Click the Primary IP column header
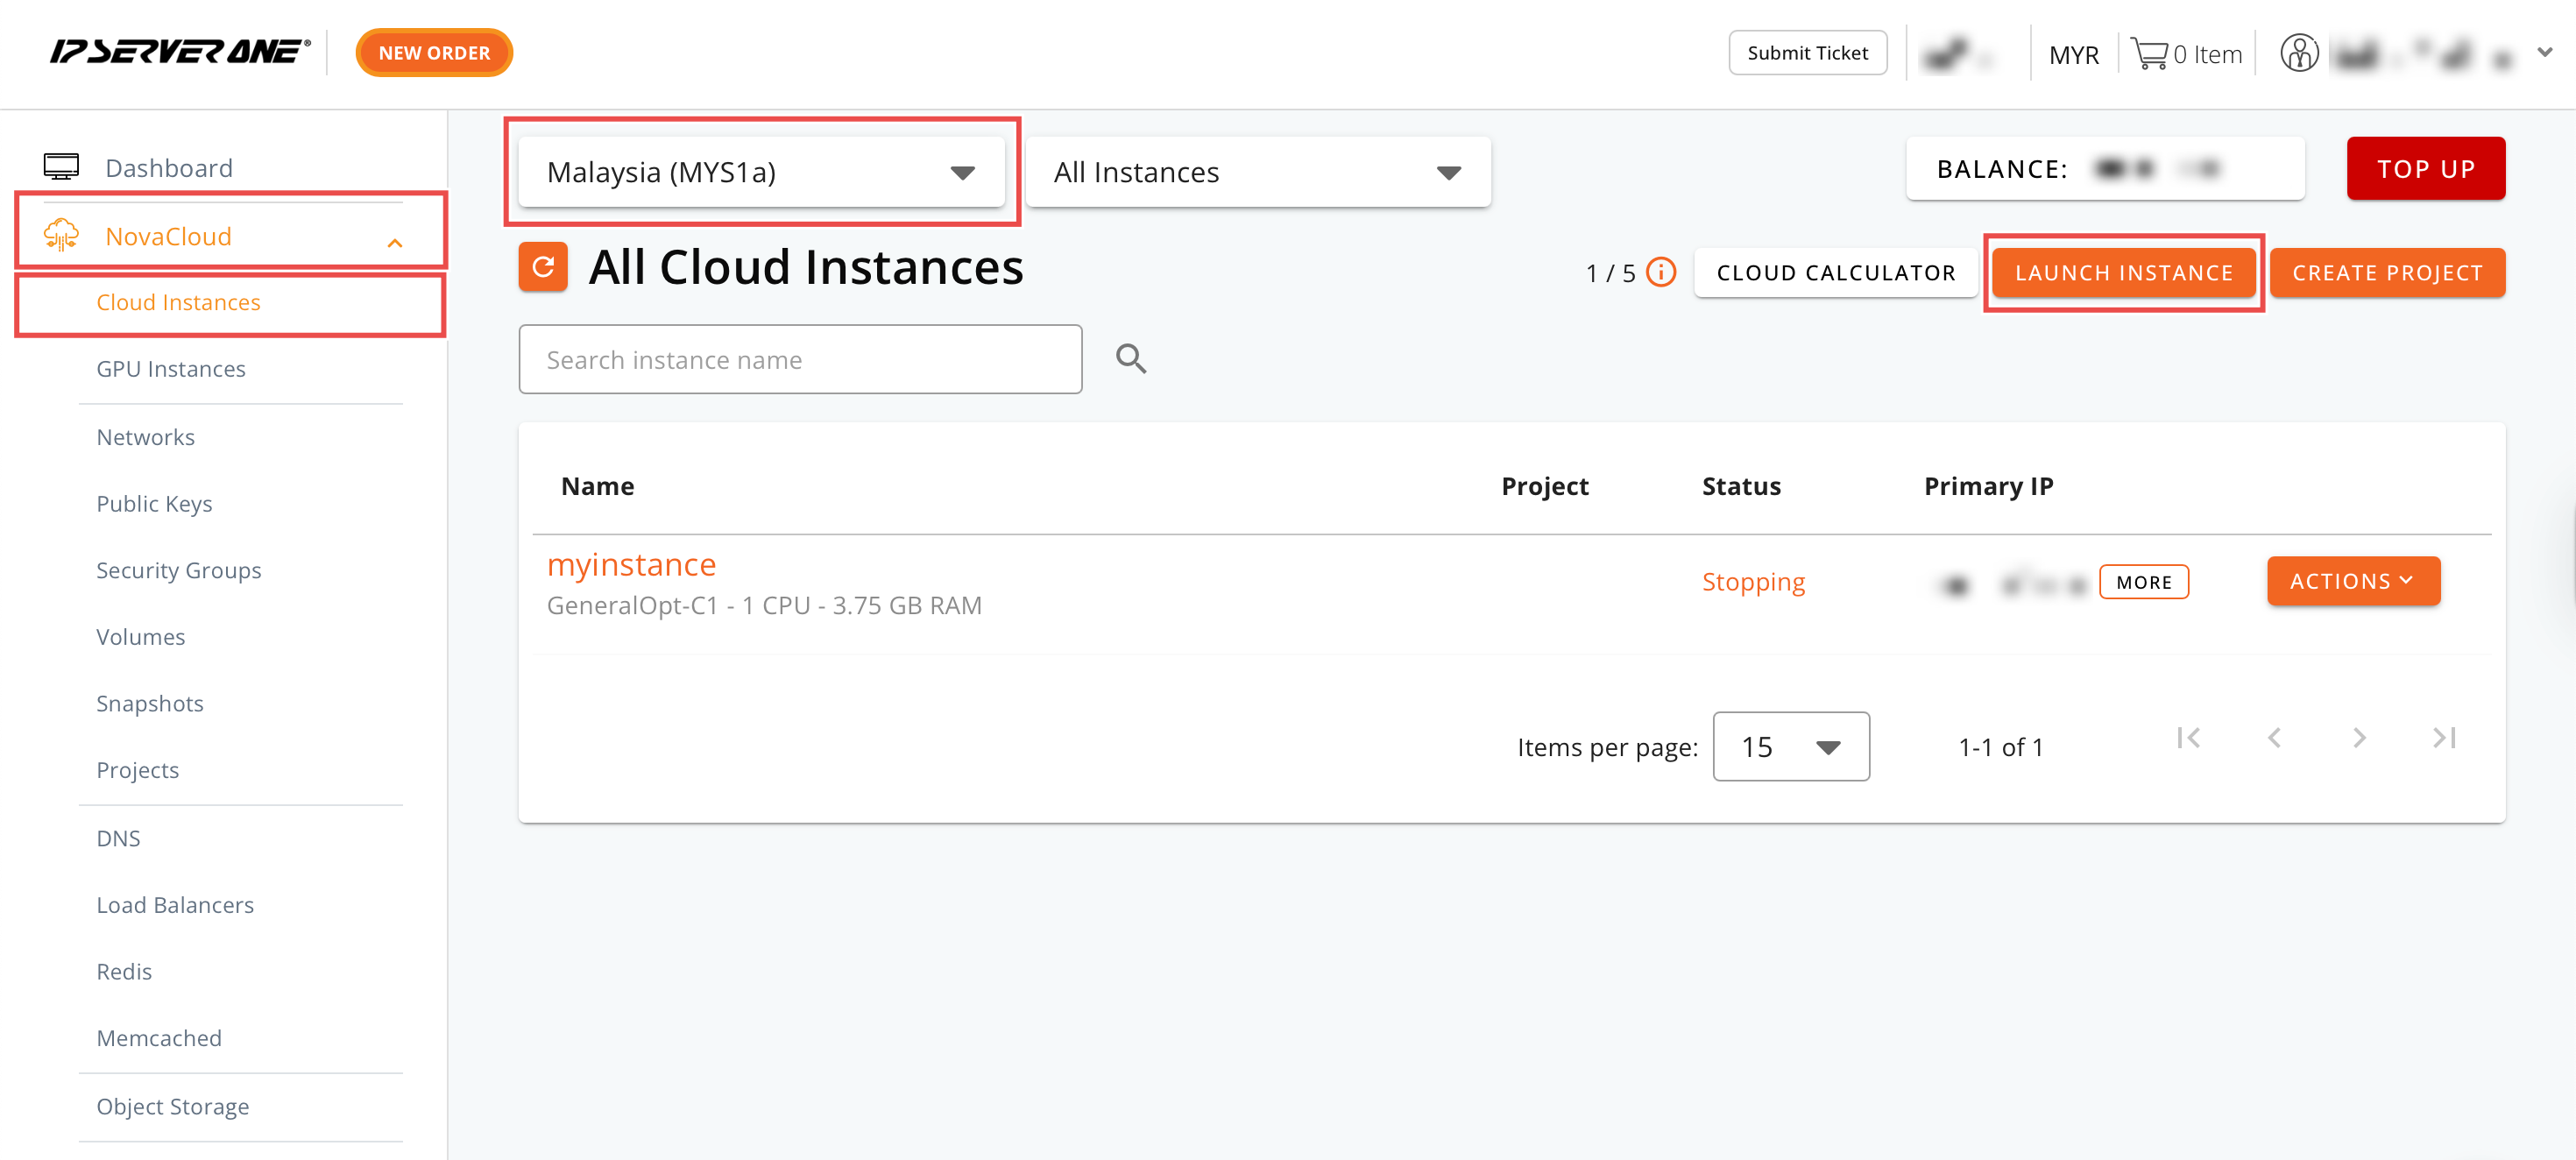This screenshot has height=1160, width=2576. (x=1988, y=486)
